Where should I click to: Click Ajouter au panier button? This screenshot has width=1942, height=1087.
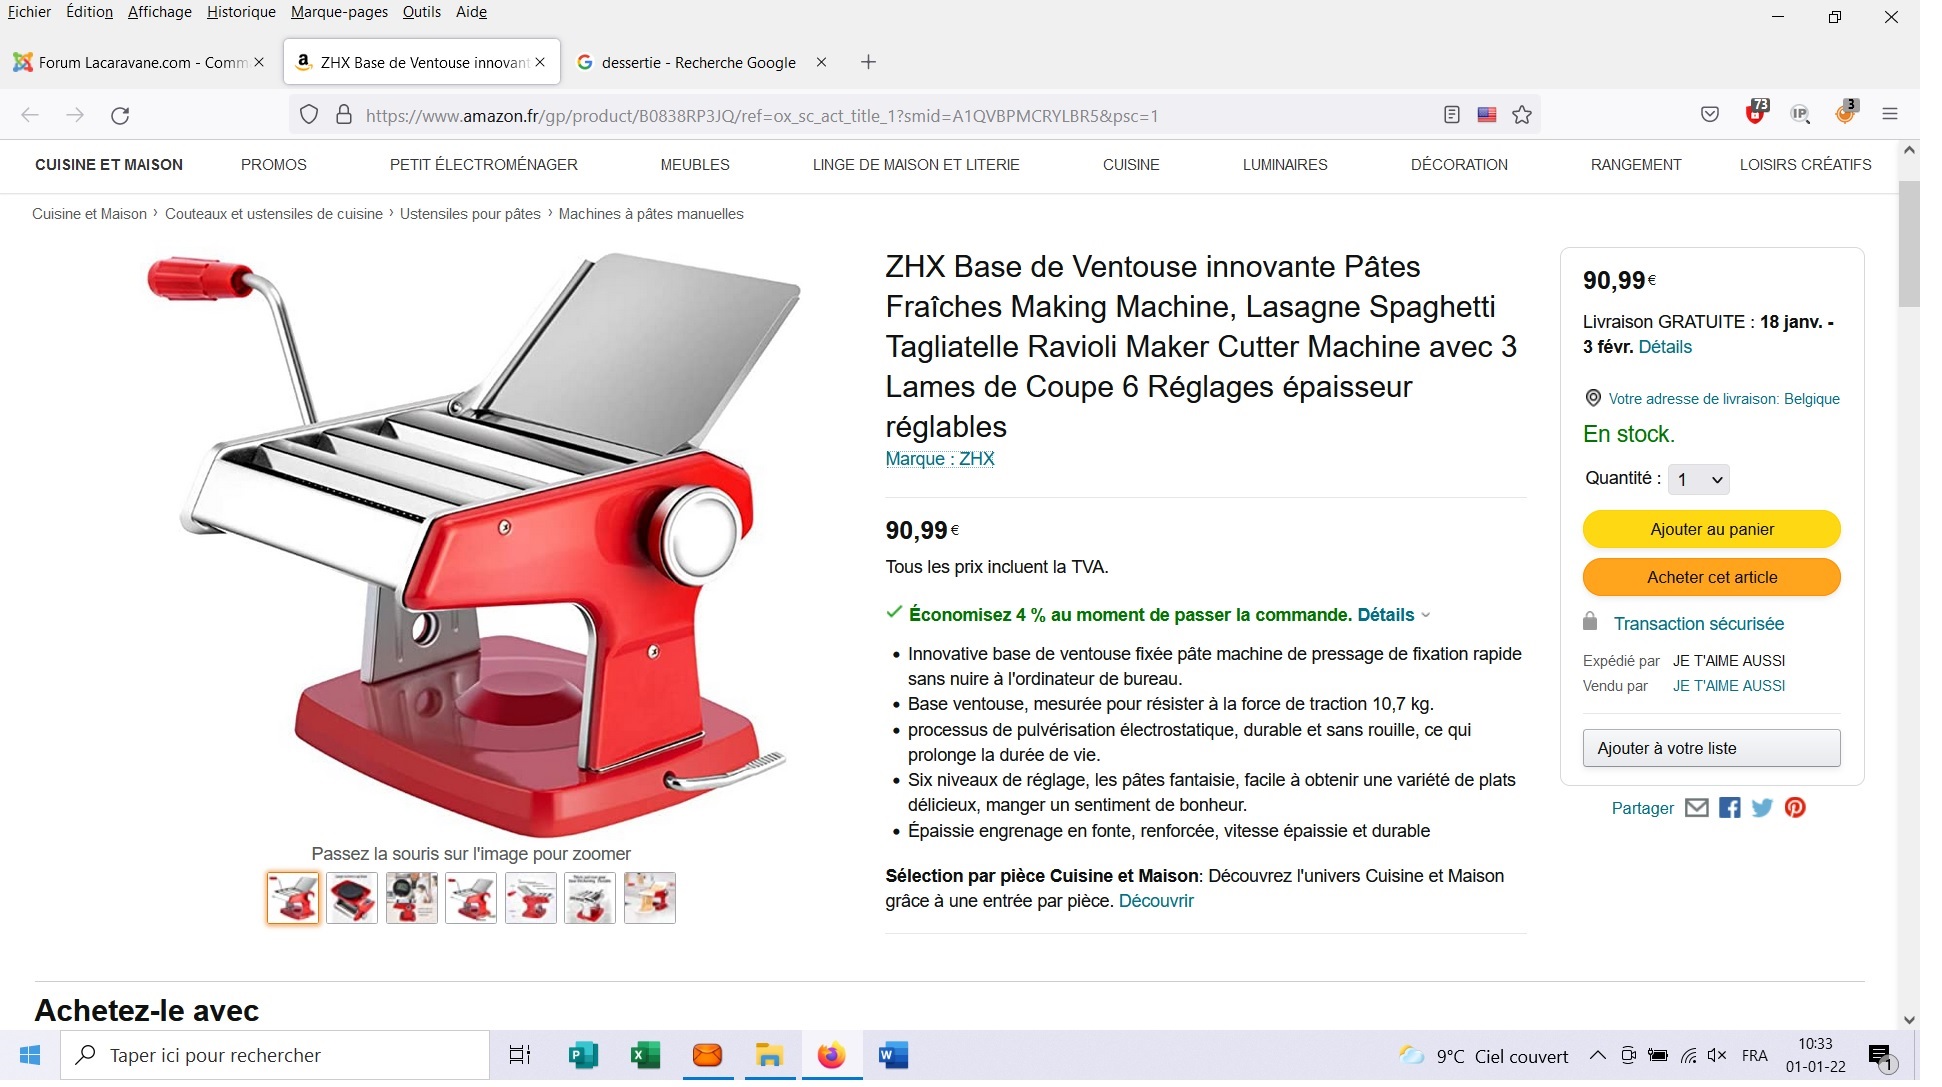point(1711,529)
